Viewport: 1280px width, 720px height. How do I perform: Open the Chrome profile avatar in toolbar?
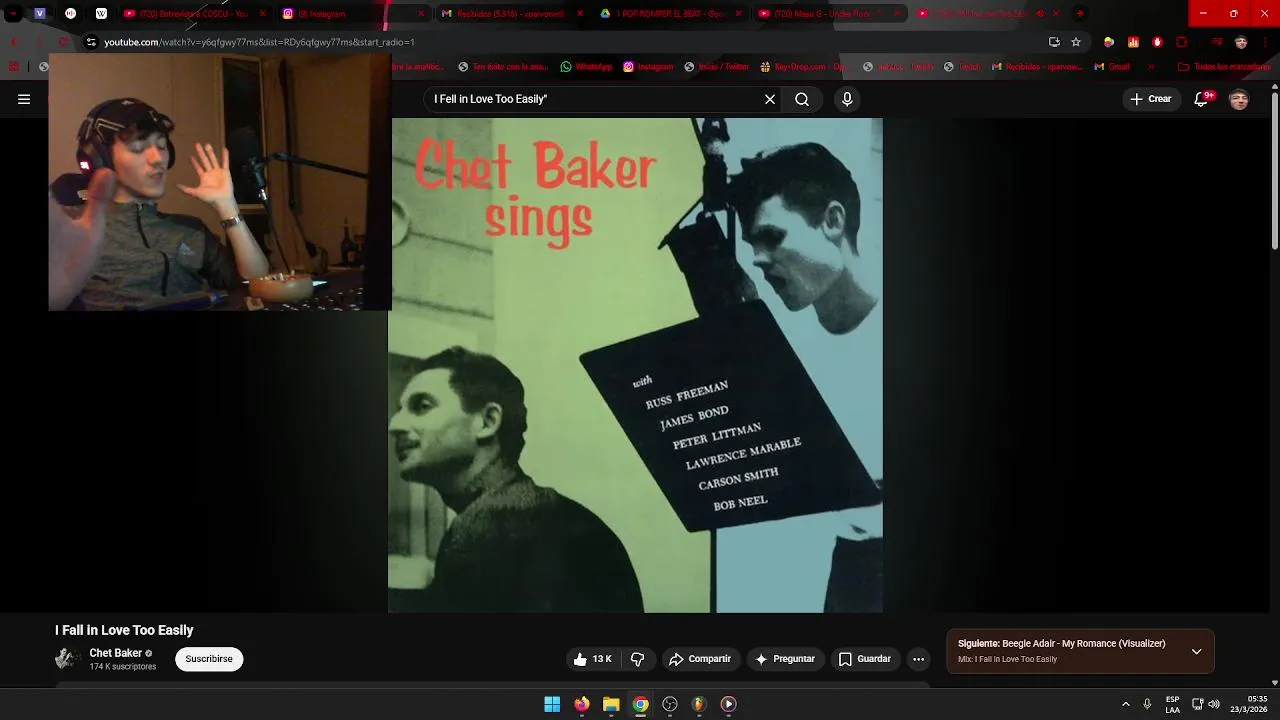(x=1241, y=42)
